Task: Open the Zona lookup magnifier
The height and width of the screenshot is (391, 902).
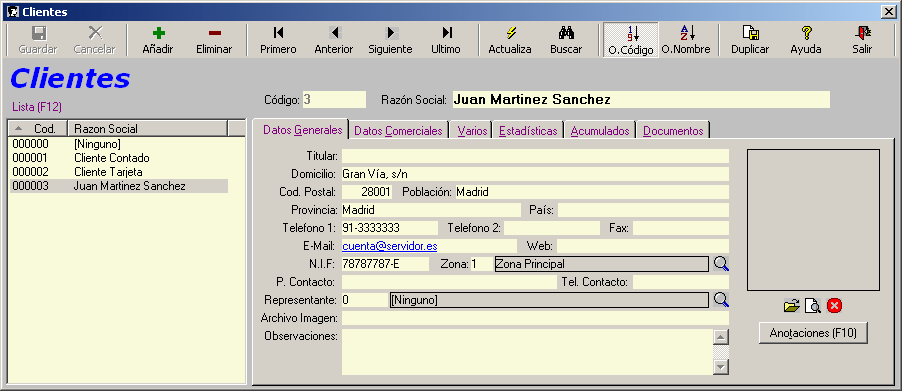Action: pos(721,264)
